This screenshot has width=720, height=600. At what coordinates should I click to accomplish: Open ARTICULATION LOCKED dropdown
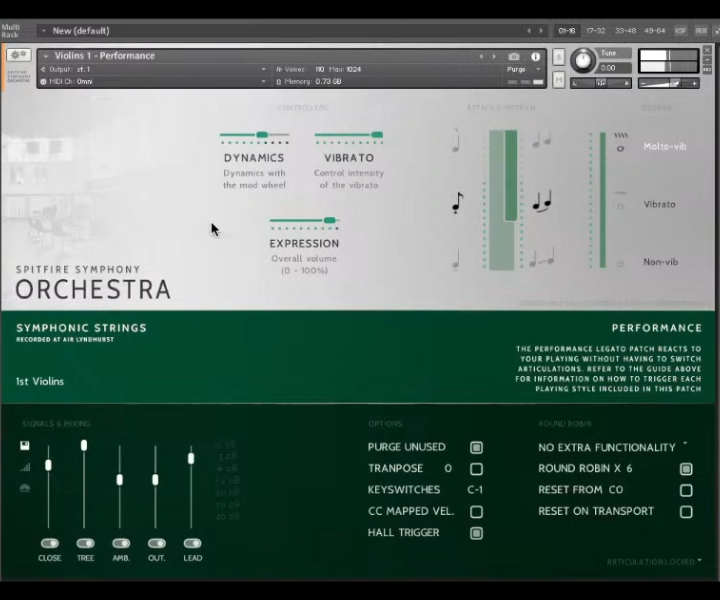coord(654,562)
